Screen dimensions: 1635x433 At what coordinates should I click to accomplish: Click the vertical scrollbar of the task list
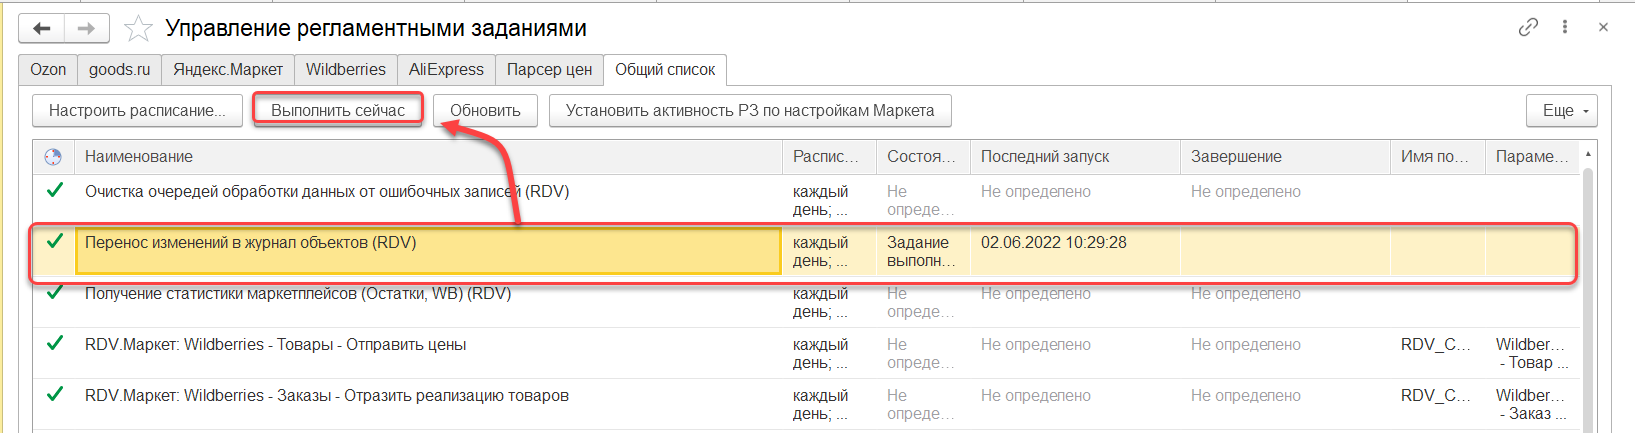(1588, 300)
